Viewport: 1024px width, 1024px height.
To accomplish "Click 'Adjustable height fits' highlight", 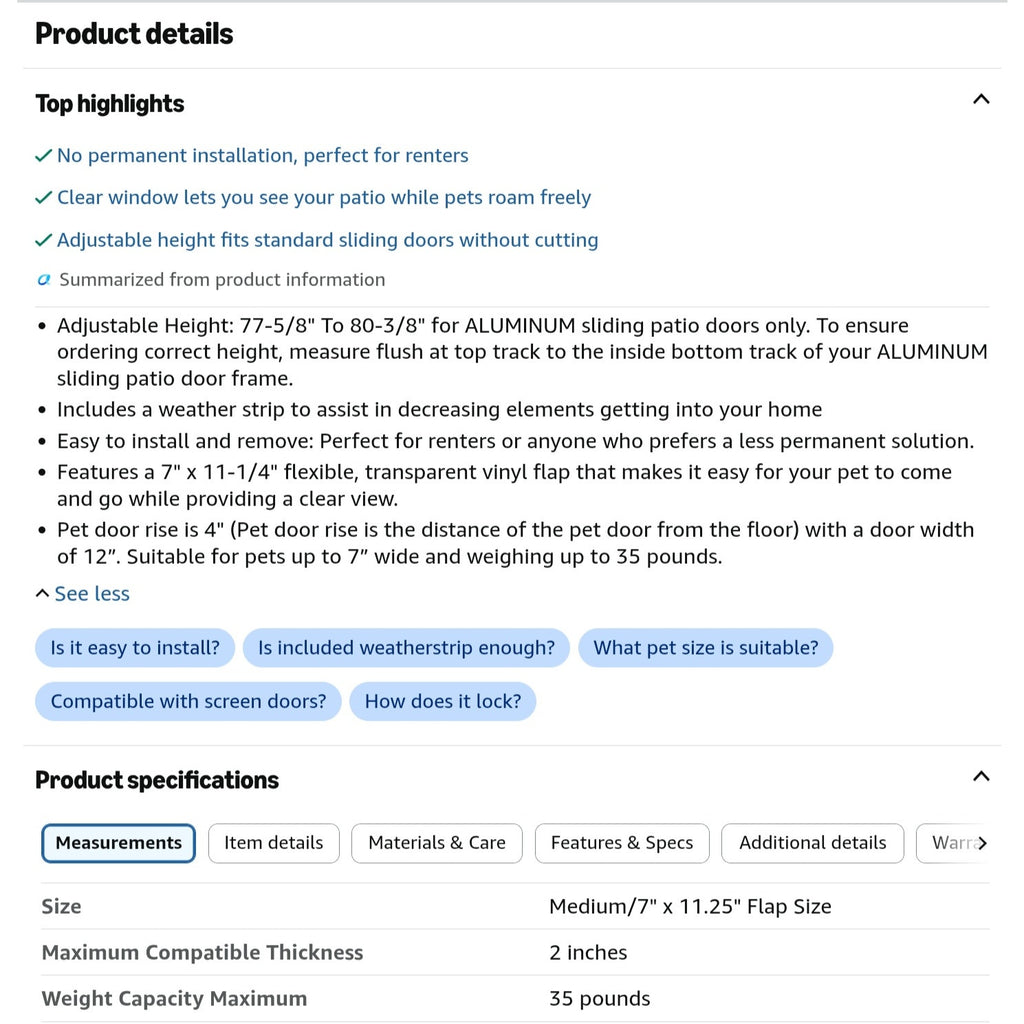I will [x=327, y=240].
